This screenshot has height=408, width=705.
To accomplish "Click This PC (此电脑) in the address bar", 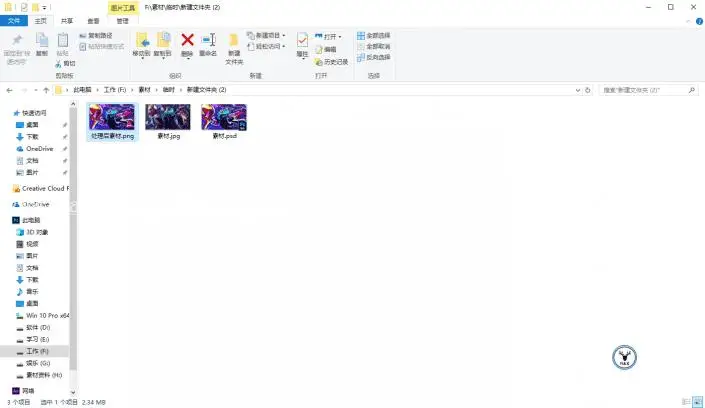I will 82,90.
